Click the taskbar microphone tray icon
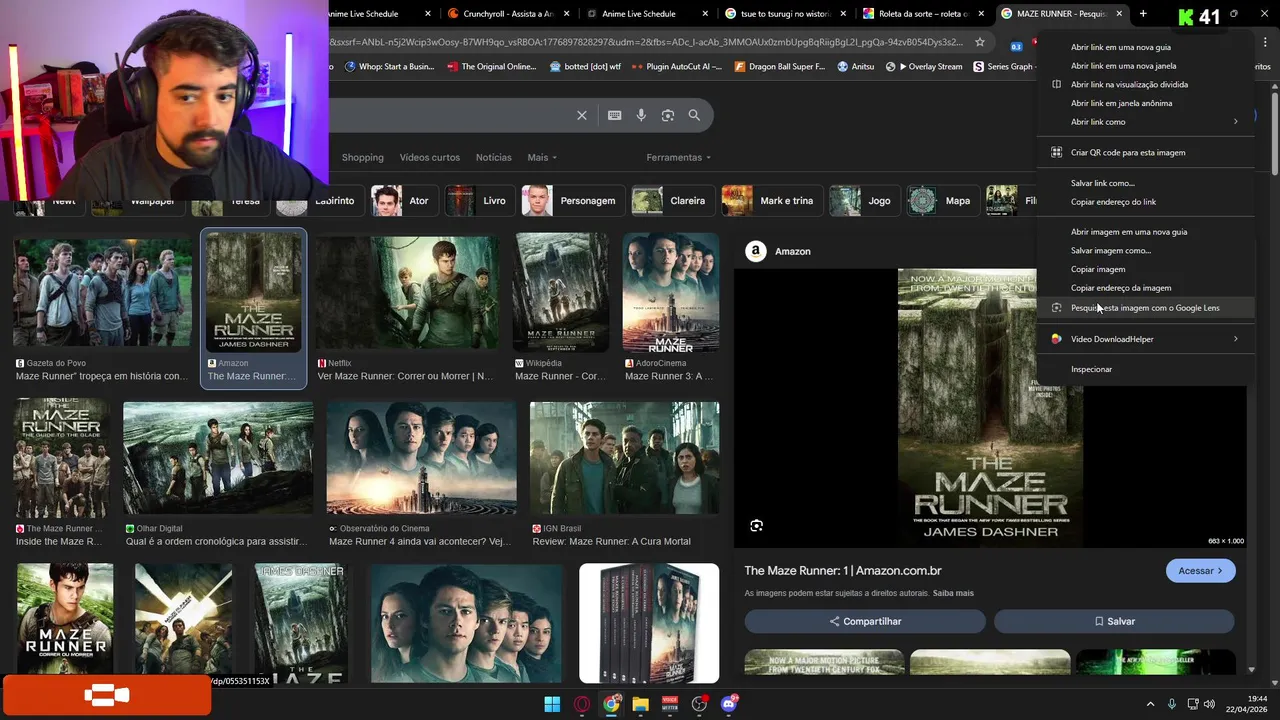This screenshot has height=720, width=1280. 1171,704
